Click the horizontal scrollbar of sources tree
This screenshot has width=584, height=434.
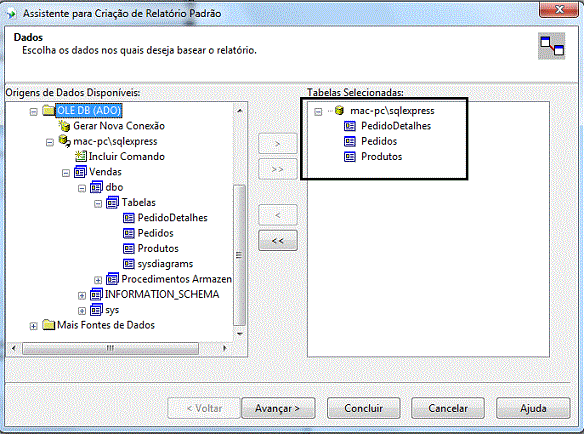click(x=119, y=348)
